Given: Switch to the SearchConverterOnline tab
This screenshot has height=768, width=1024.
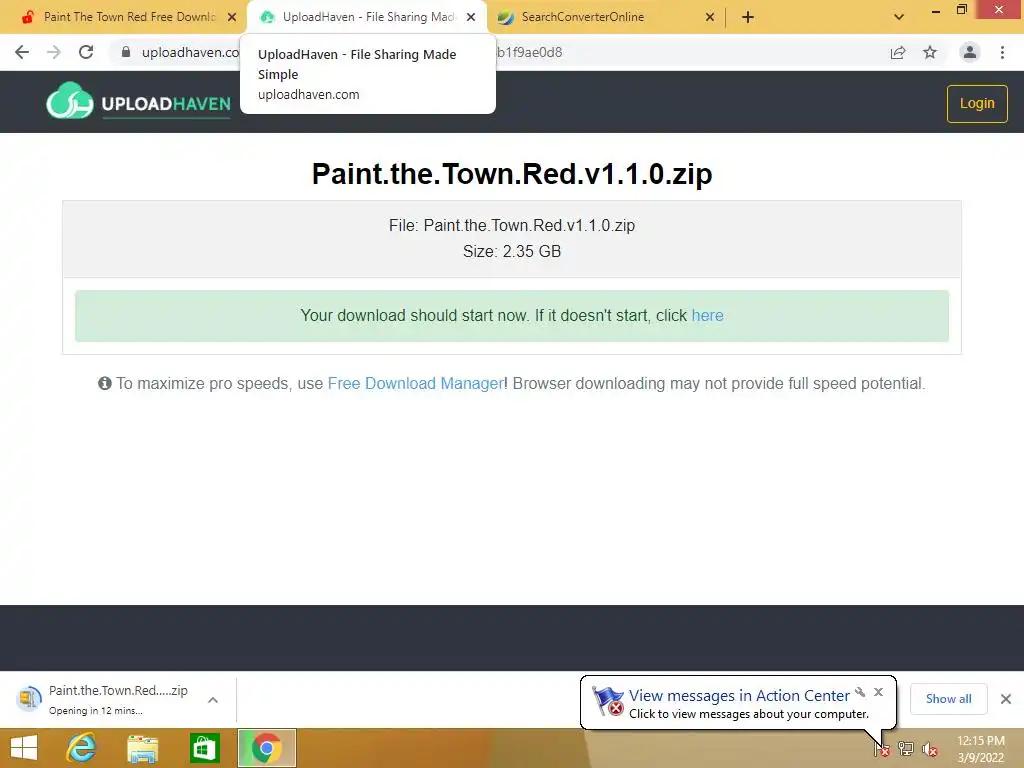Looking at the screenshot, I should click(582, 17).
